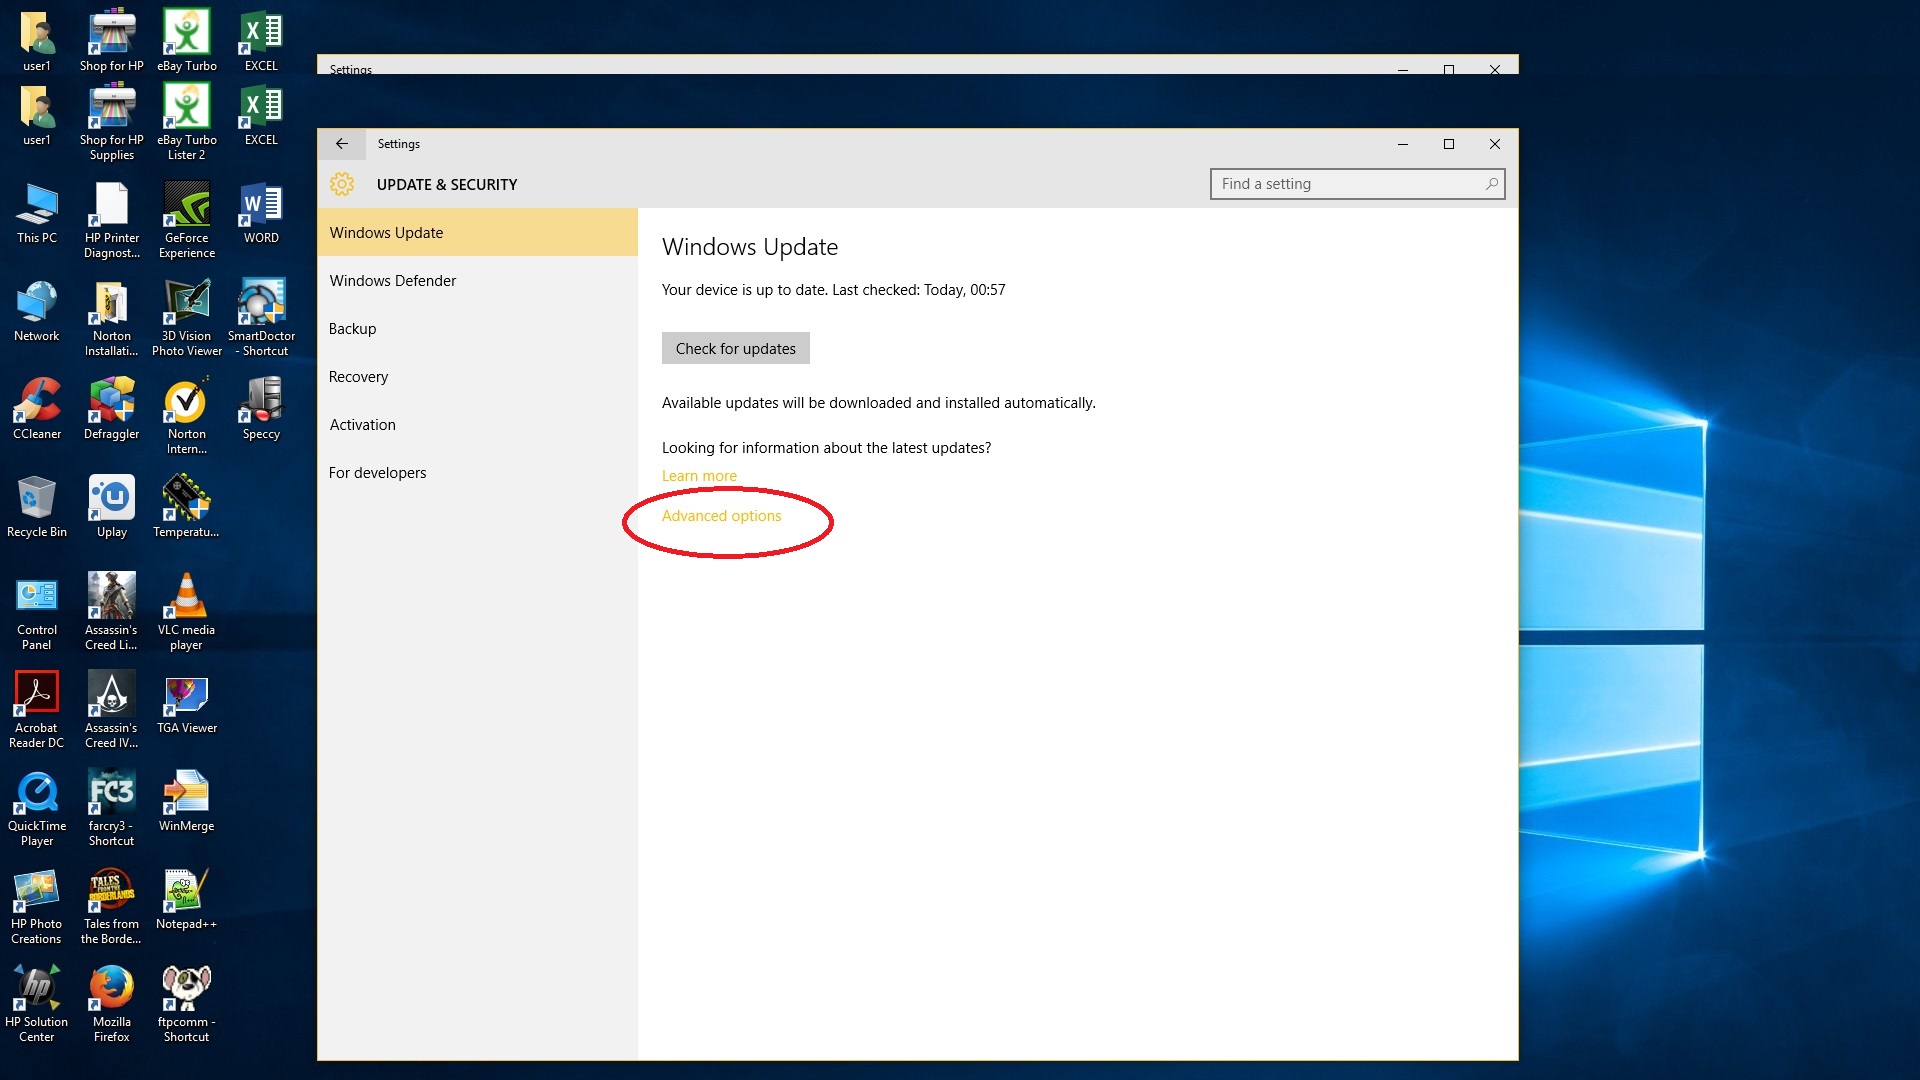1920x1080 pixels.
Task: Launch WinMerge from the desktop
Action: (x=186, y=800)
